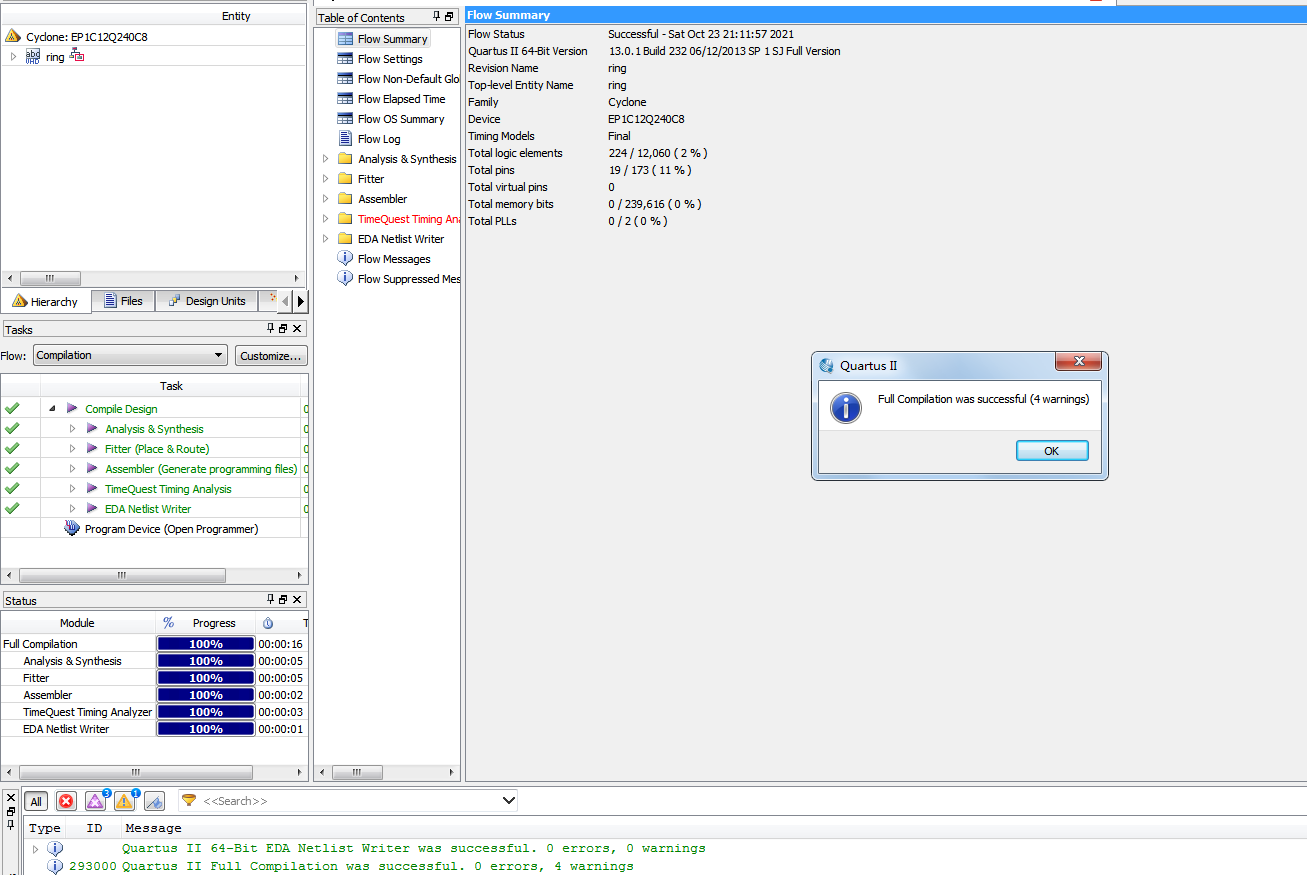Image resolution: width=1307 pixels, height=875 pixels.
Task: Open the Customize... flow button
Action: tap(271, 356)
